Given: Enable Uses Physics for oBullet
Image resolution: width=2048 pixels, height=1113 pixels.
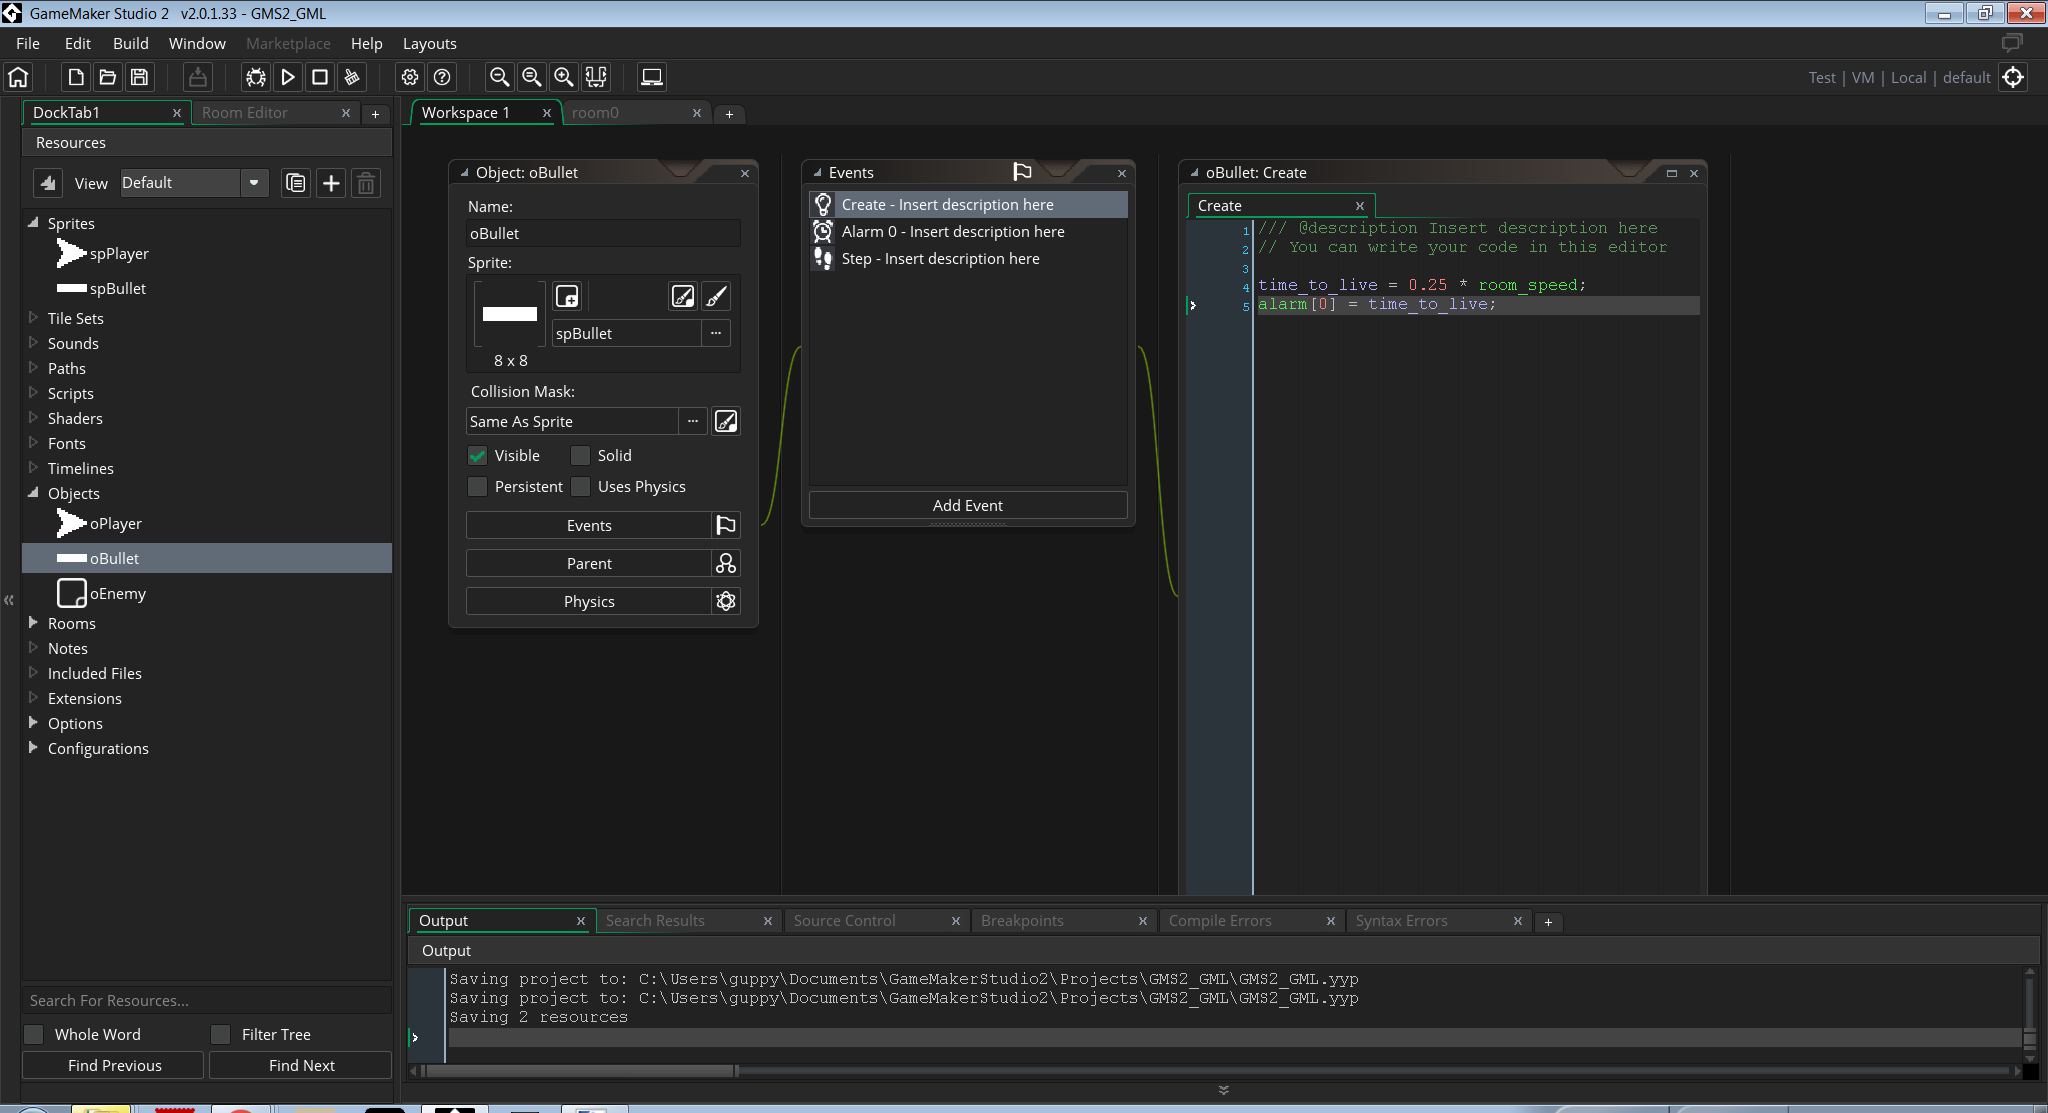Looking at the screenshot, I should [x=580, y=487].
